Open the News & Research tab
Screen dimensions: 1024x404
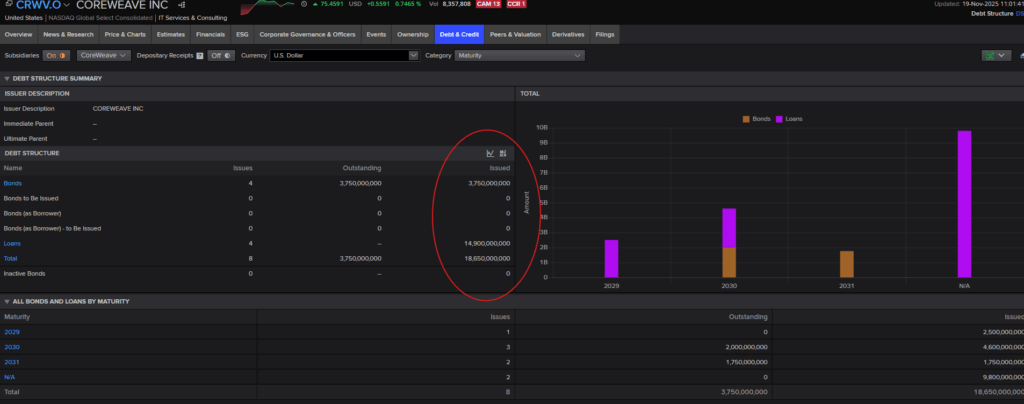click(x=69, y=35)
